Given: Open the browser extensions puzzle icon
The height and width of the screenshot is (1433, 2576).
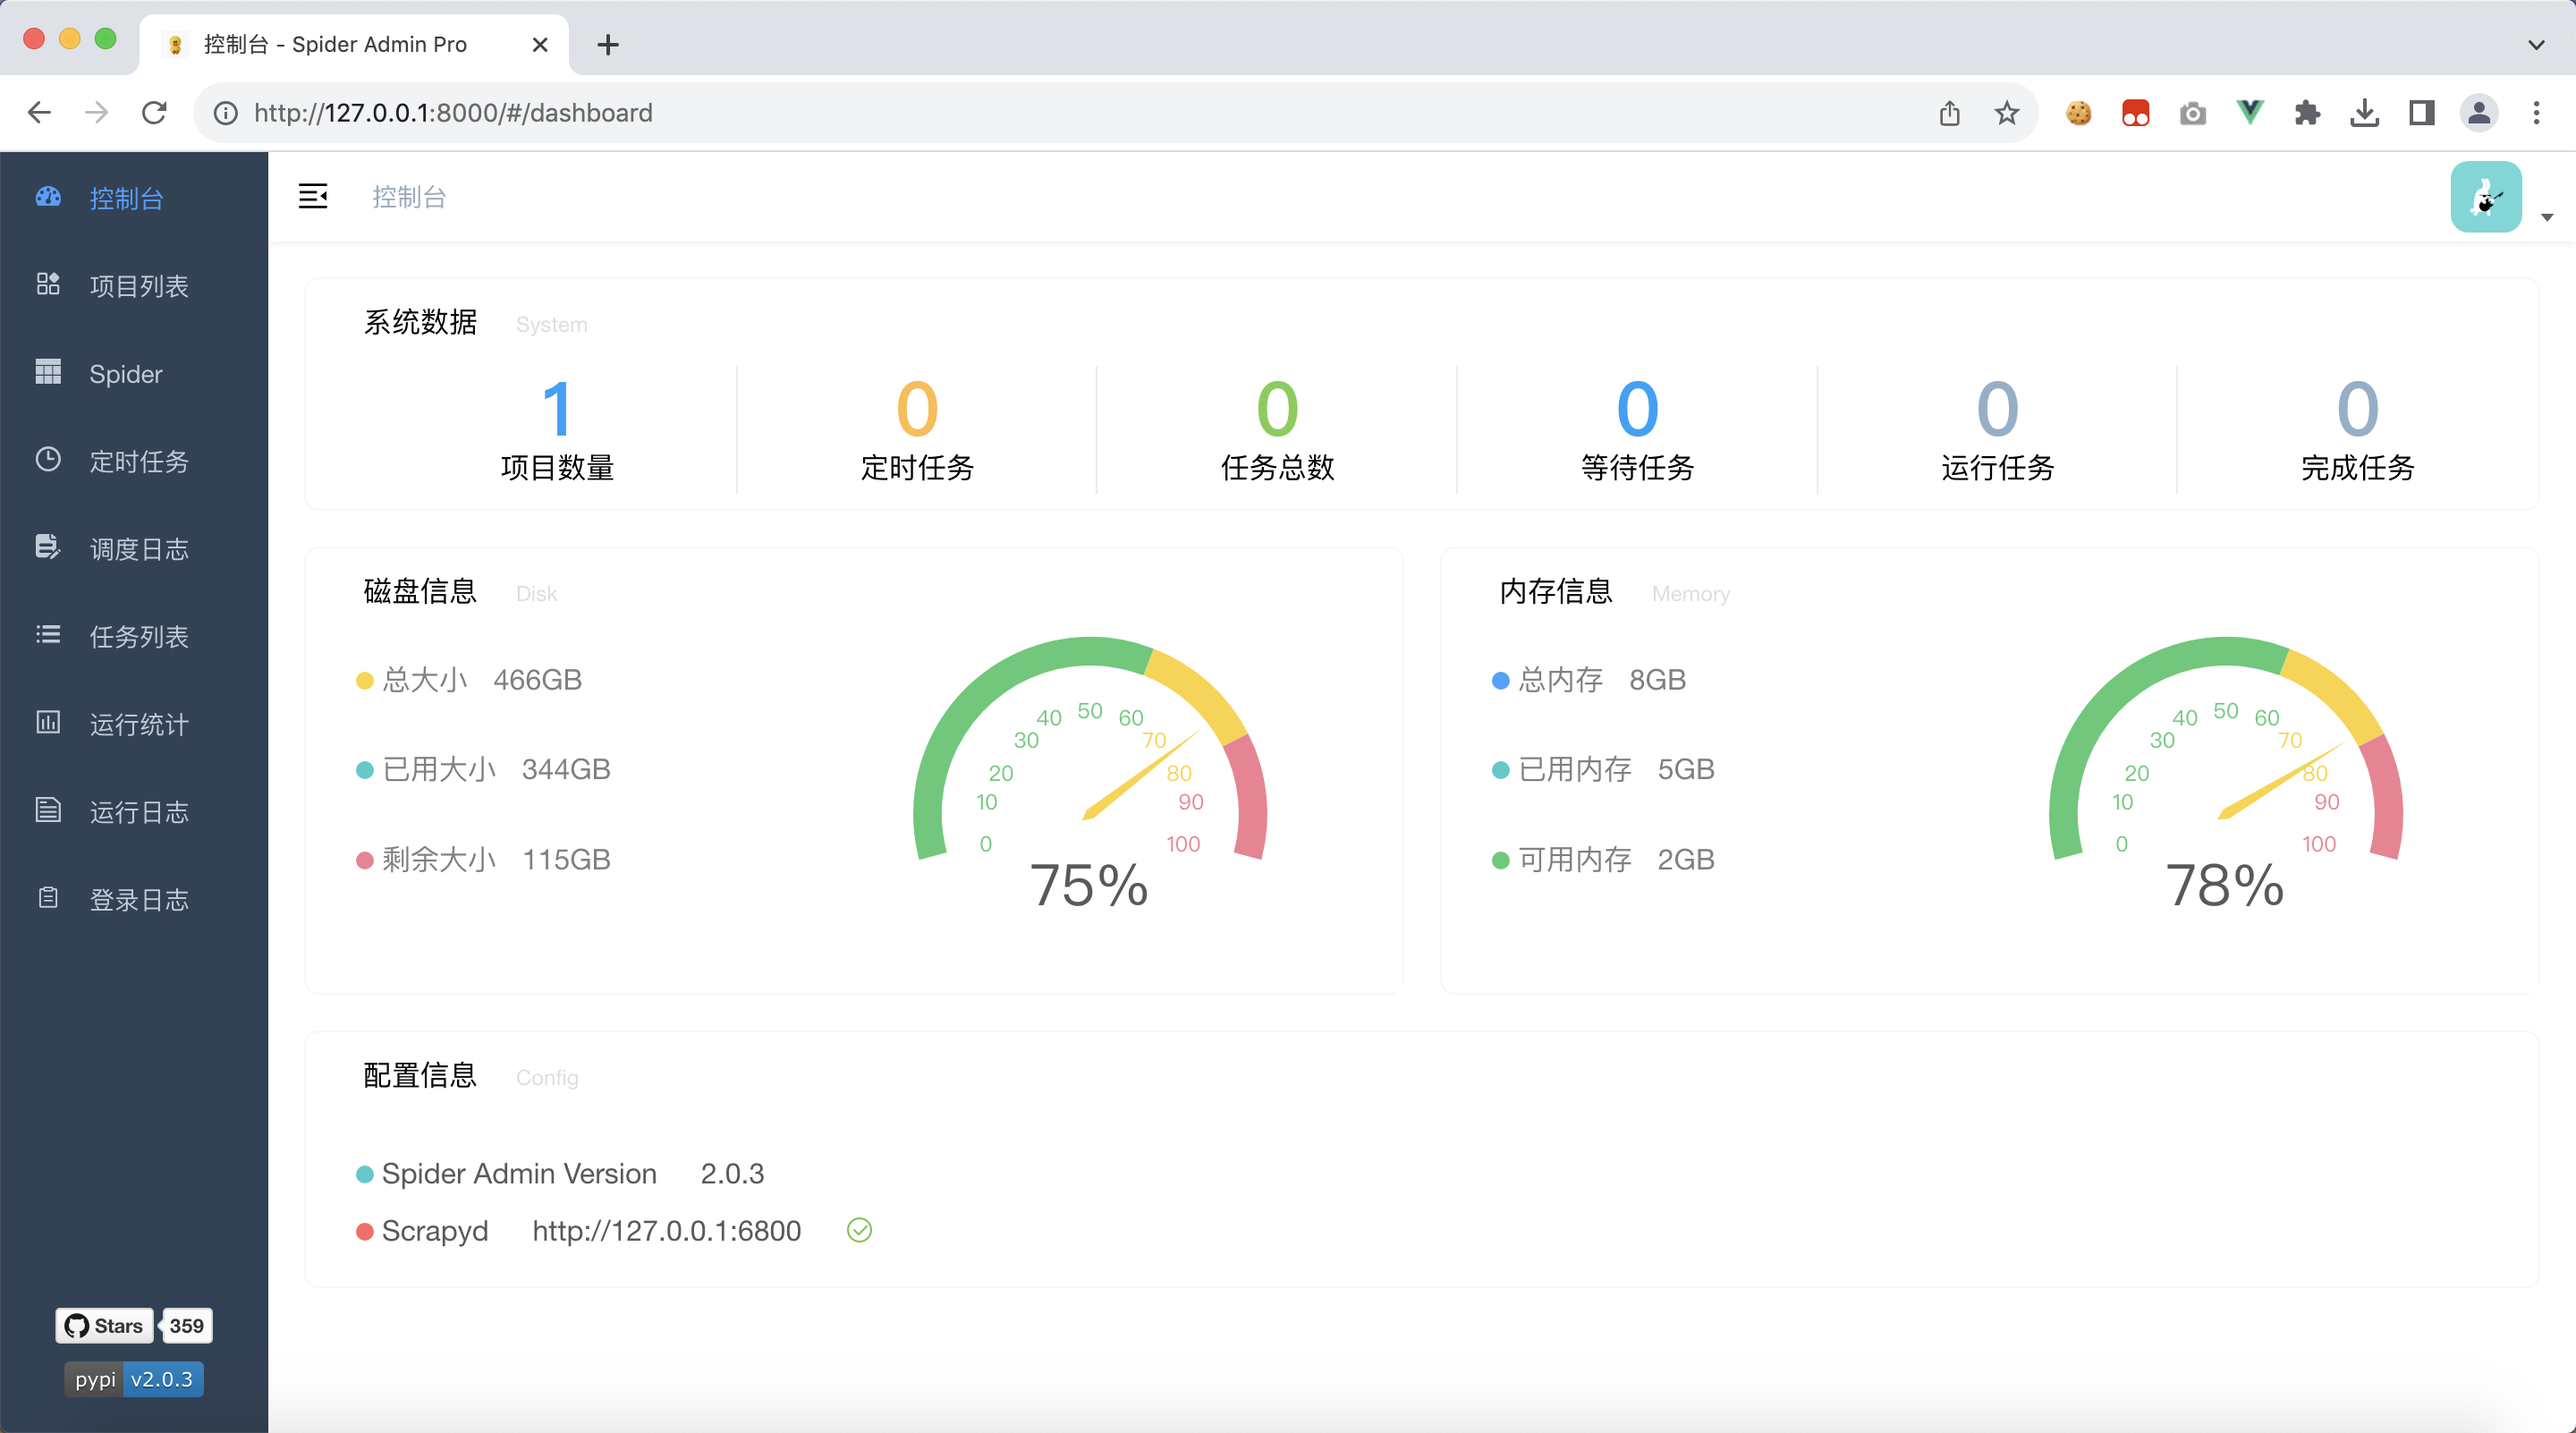Looking at the screenshot, I should [2307, 113].
